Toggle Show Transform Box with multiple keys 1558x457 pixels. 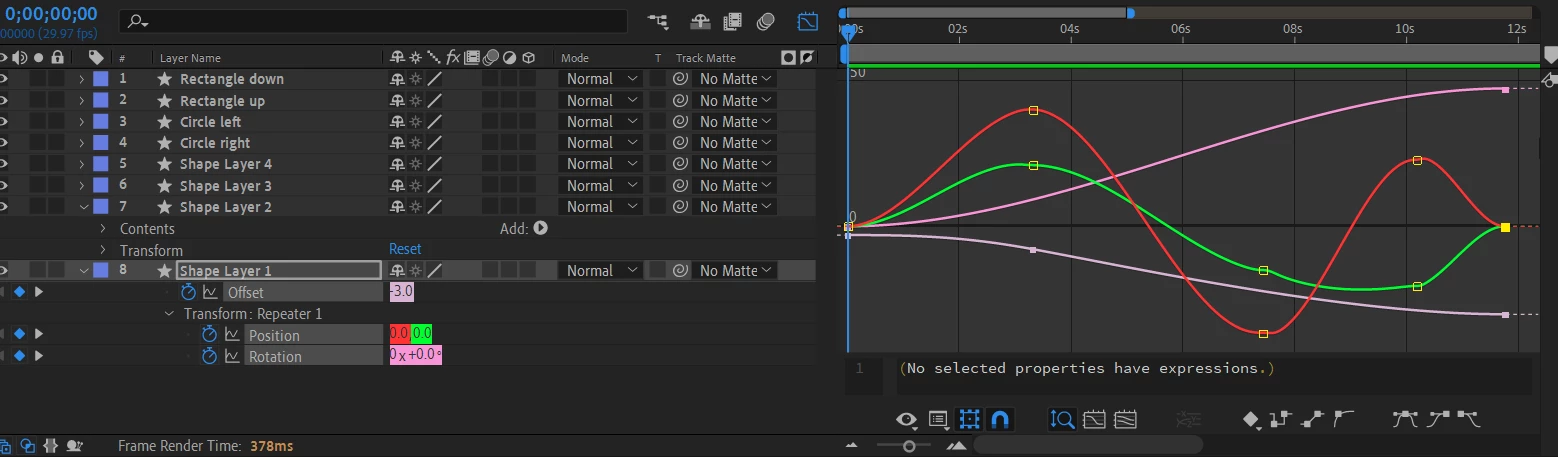point(969,420)
